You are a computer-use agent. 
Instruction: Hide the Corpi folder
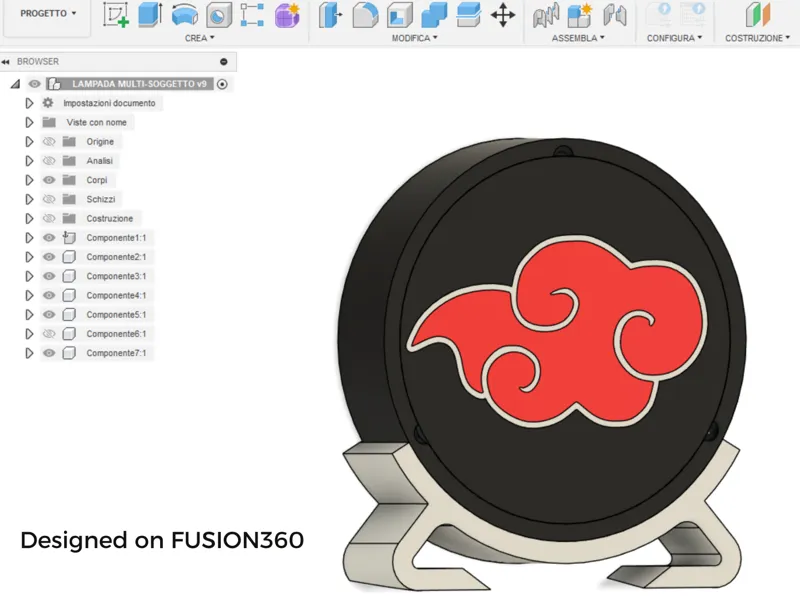point(48,180)
